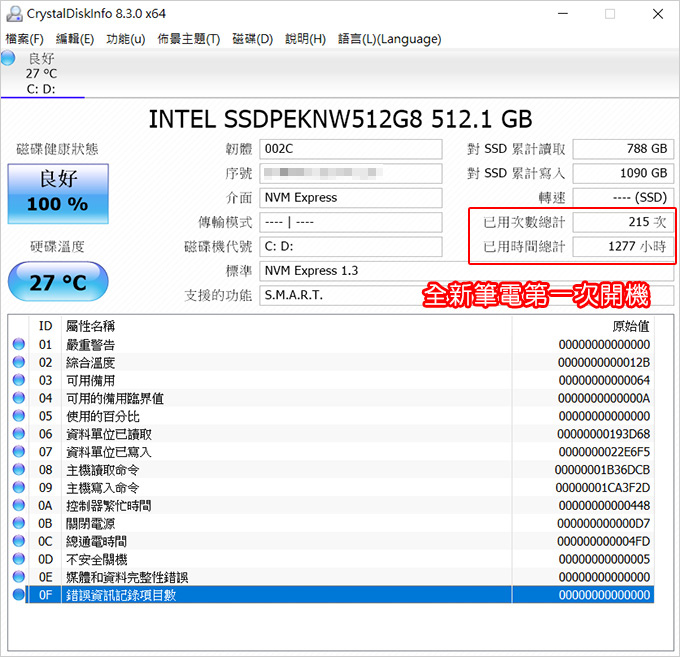Click the ID column header
The width and height of the screenshot is (680, 657).
coord(46,326)
